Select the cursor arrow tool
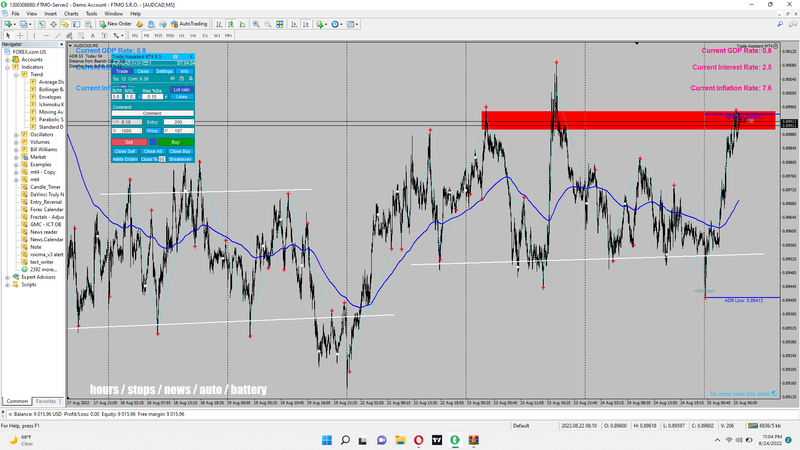Image resolution: width=800 pixels, height=450 pixels. click(x=8, y=35)
